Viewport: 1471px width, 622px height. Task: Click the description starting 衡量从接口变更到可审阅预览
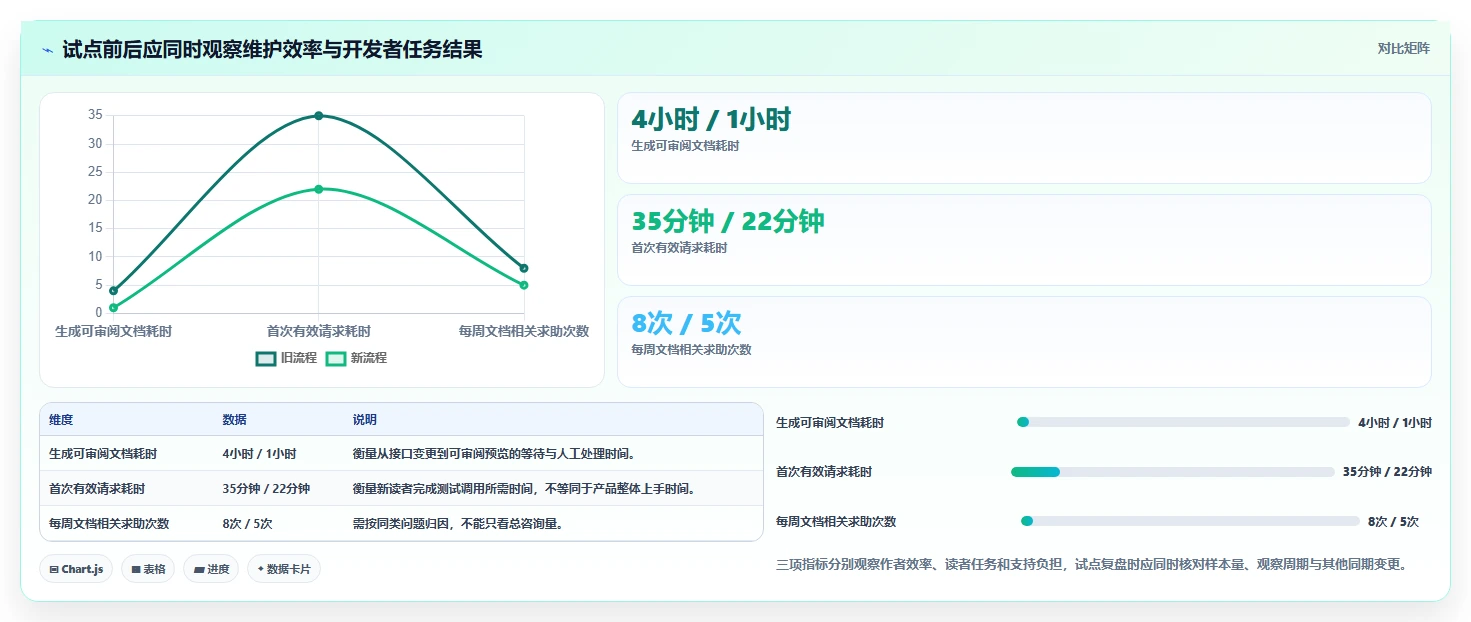point(494,454)
